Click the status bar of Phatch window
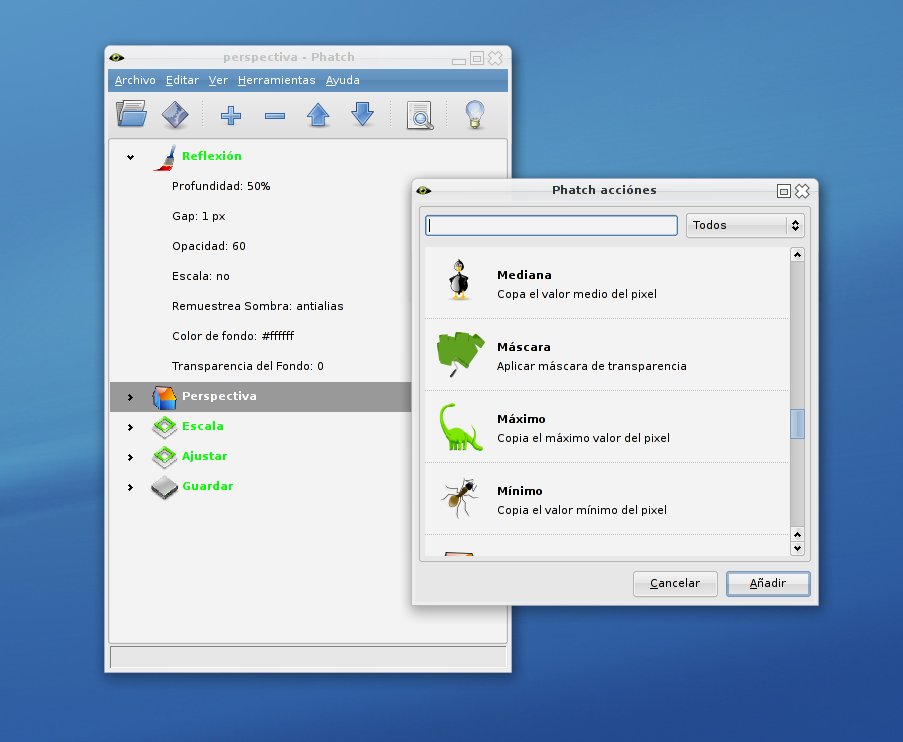Image resolution: width=903 pixels, height=742 pixels. [x=308, y=657]
